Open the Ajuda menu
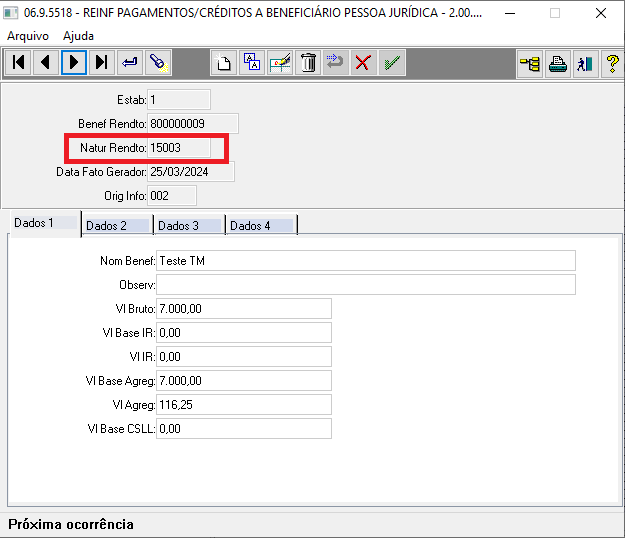Image resolution: width=628 pixels, height=538 pixels. pyautogui.click(x=78, y=36)
